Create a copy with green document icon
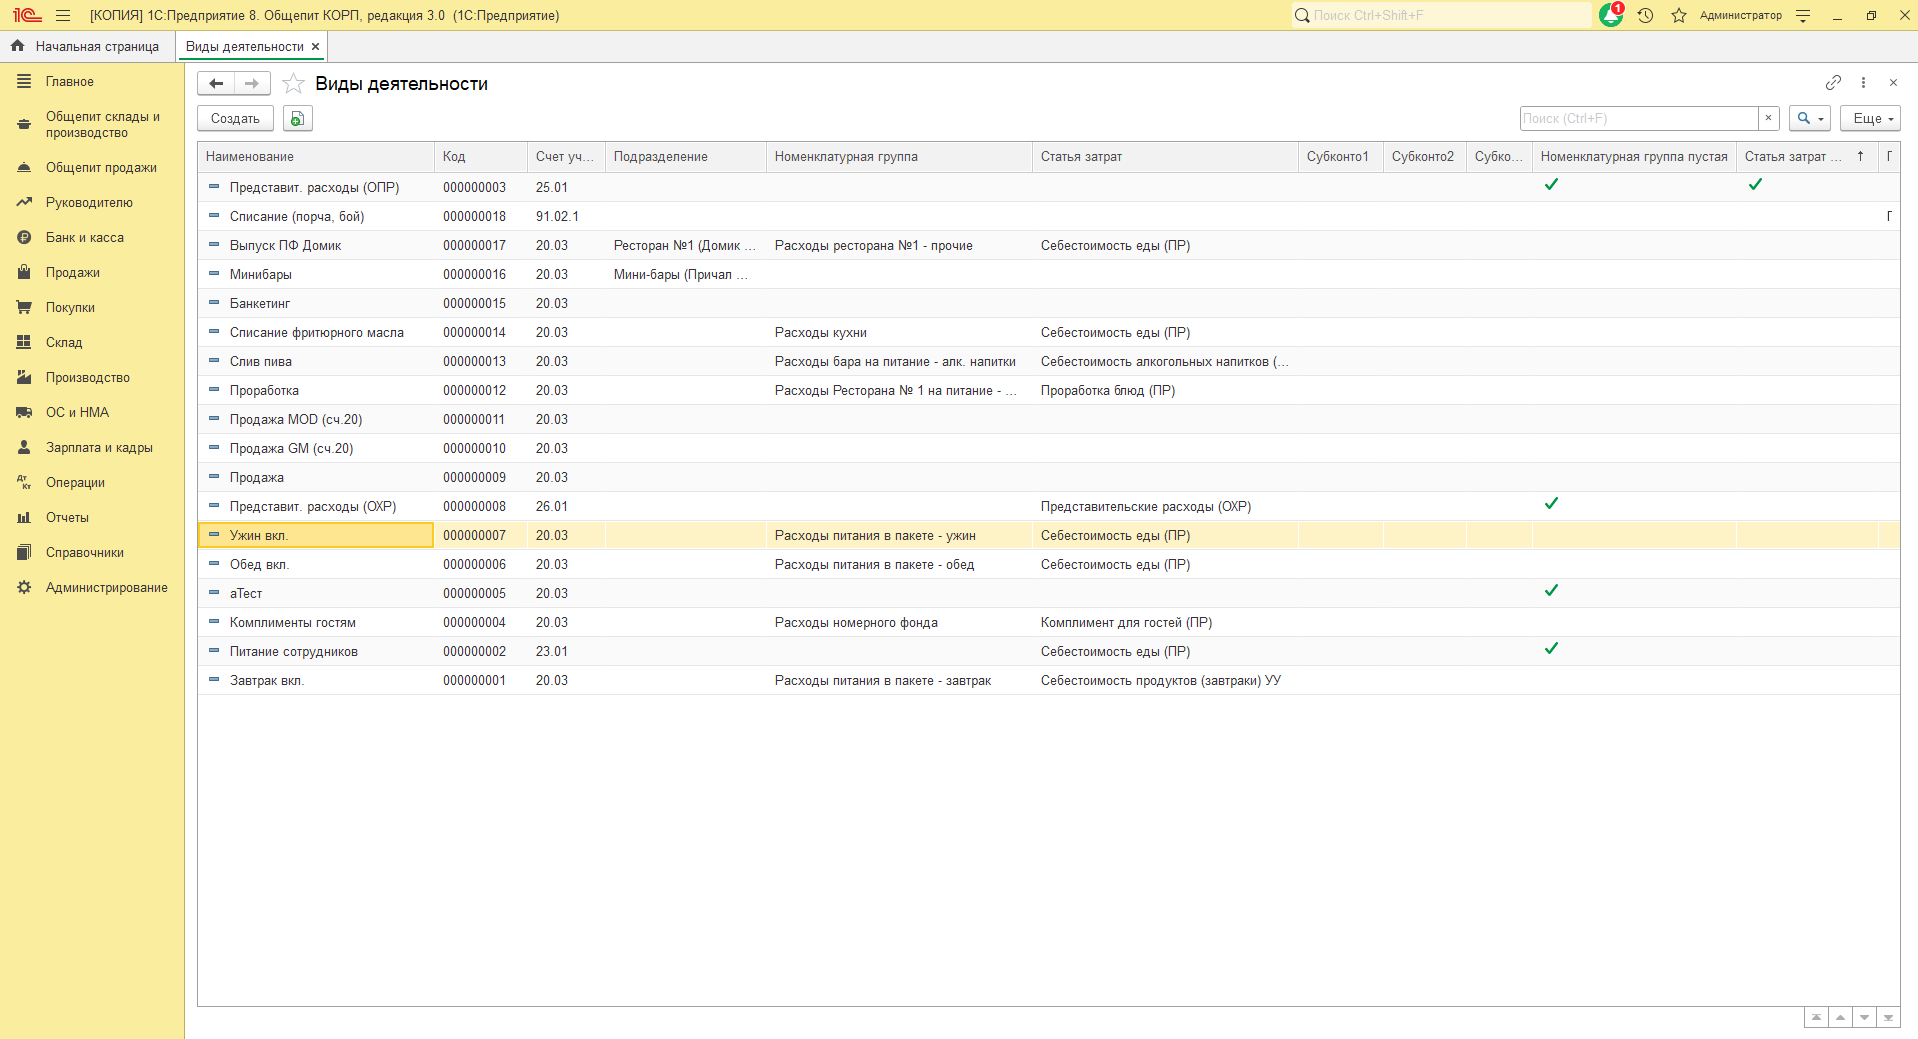The width and height of the screenshot is (1918, 1039). (297, 118)
